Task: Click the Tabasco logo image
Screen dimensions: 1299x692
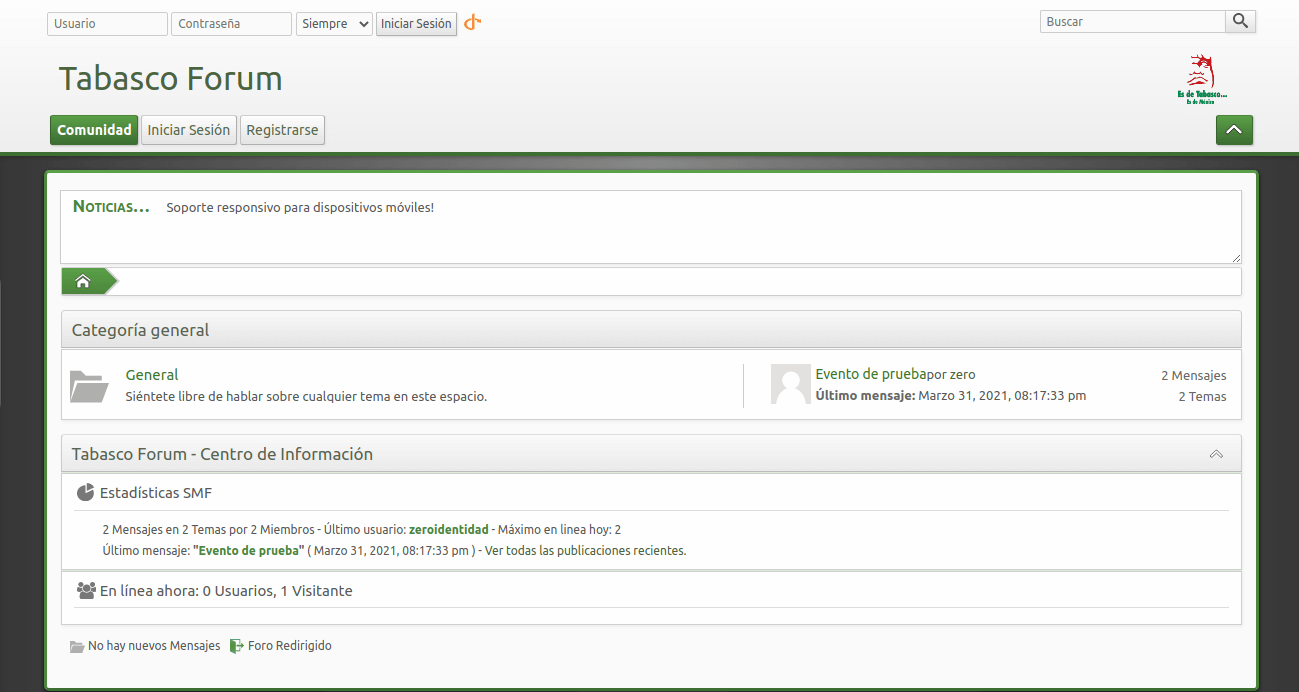Action: point(1201,79)
